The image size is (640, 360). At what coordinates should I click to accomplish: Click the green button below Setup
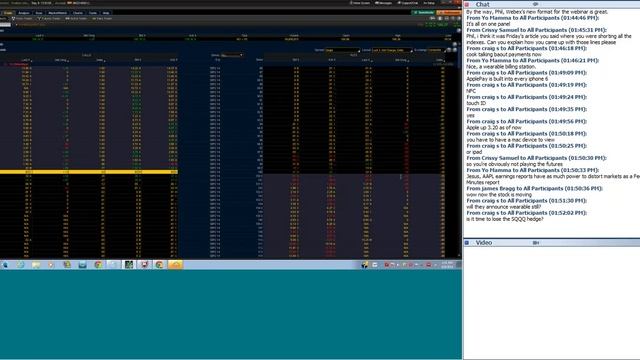coord(423,13)
